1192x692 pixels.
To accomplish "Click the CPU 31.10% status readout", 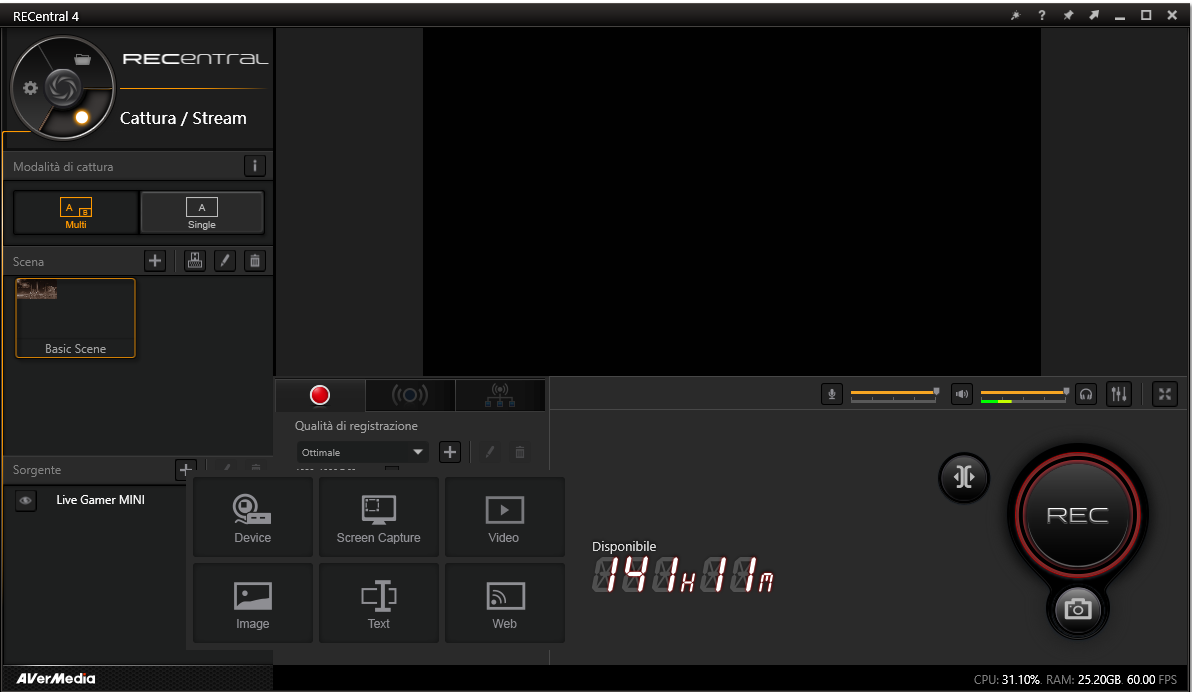I will [1007, 680].
